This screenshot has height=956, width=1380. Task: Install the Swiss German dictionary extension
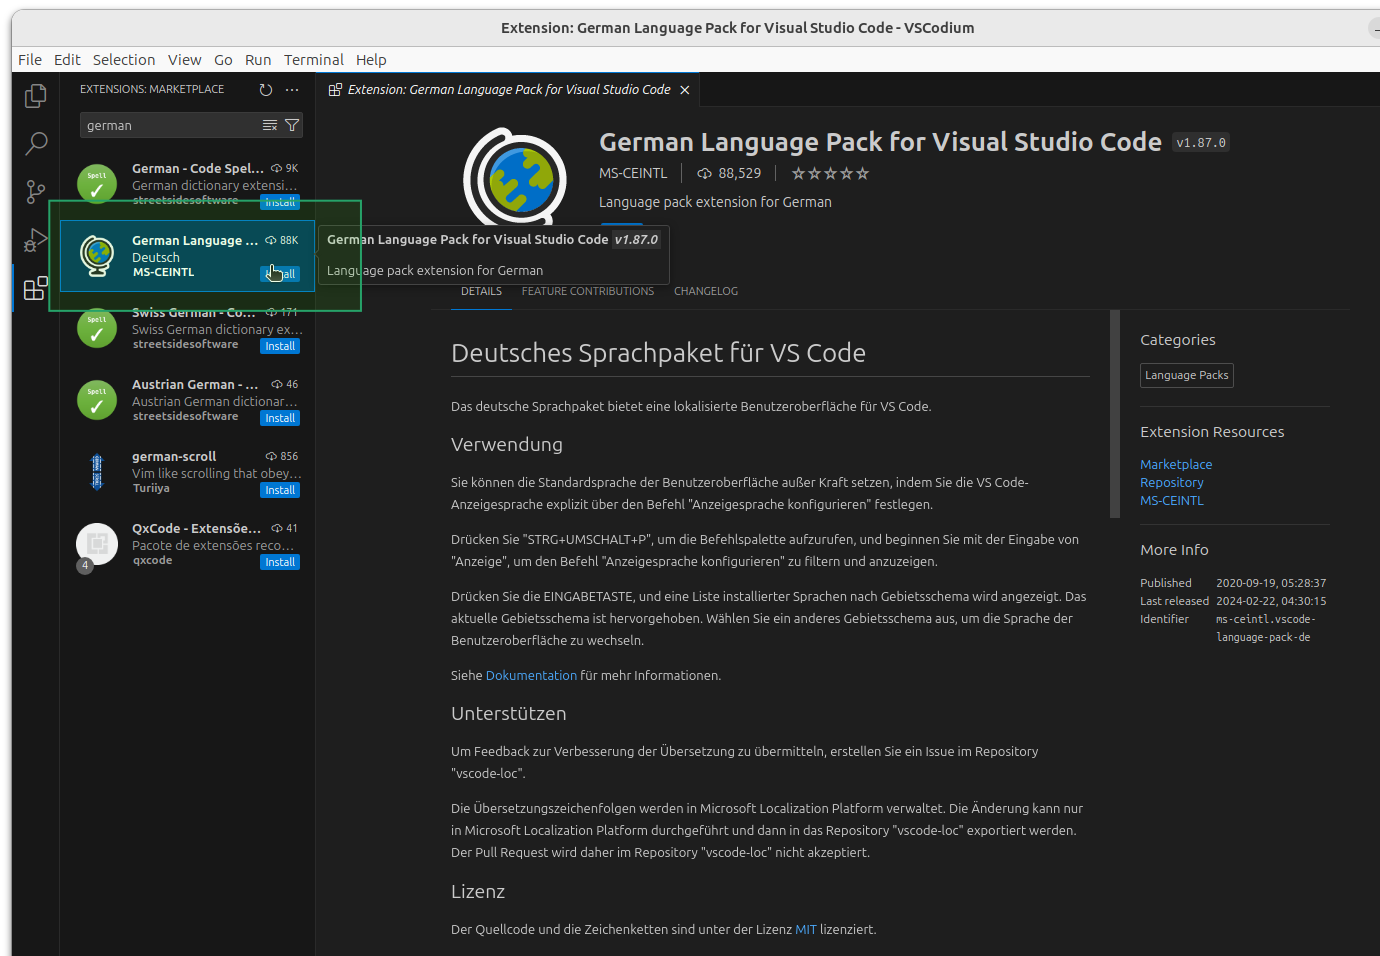[x=279, y=345]
